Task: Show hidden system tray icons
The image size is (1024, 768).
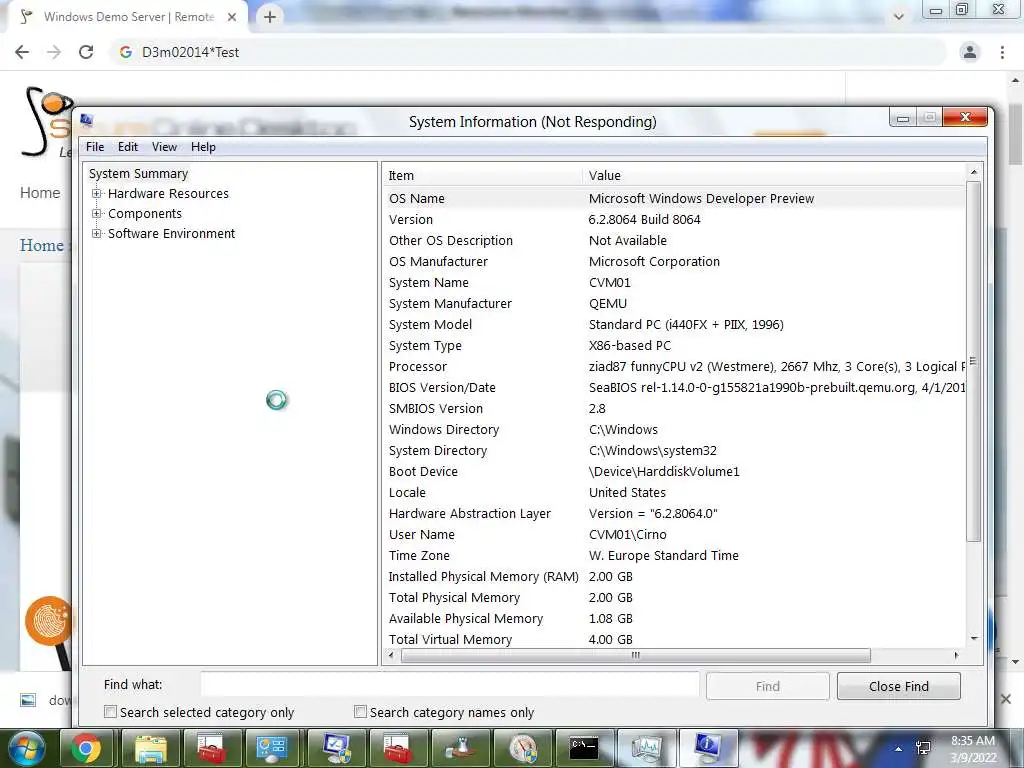Action: coord(899,749)
